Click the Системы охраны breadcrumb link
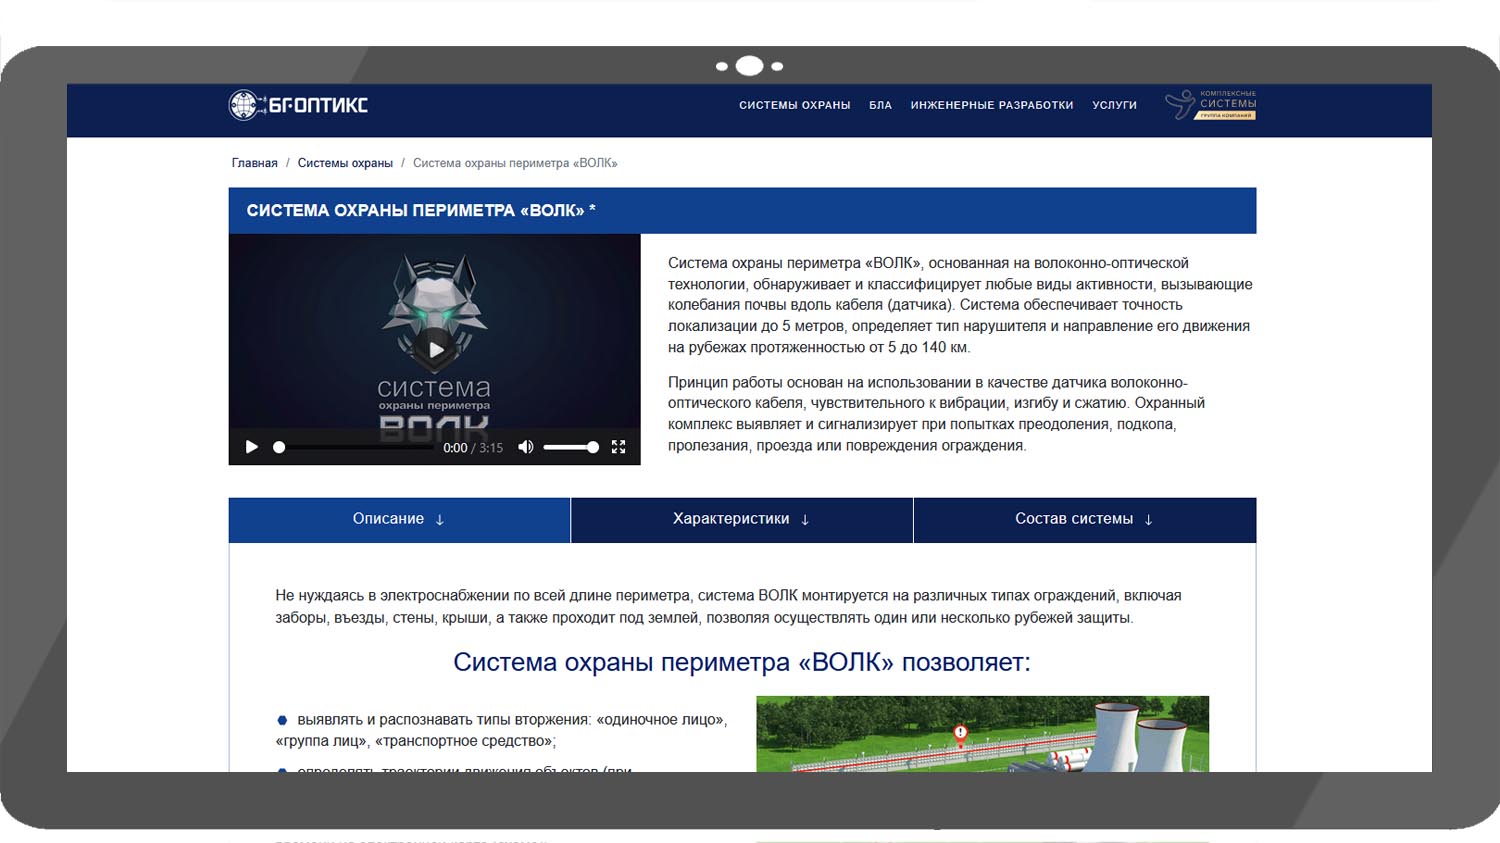Image resolution: width=1500 pixels, height=843 pixels. (345, 163)
